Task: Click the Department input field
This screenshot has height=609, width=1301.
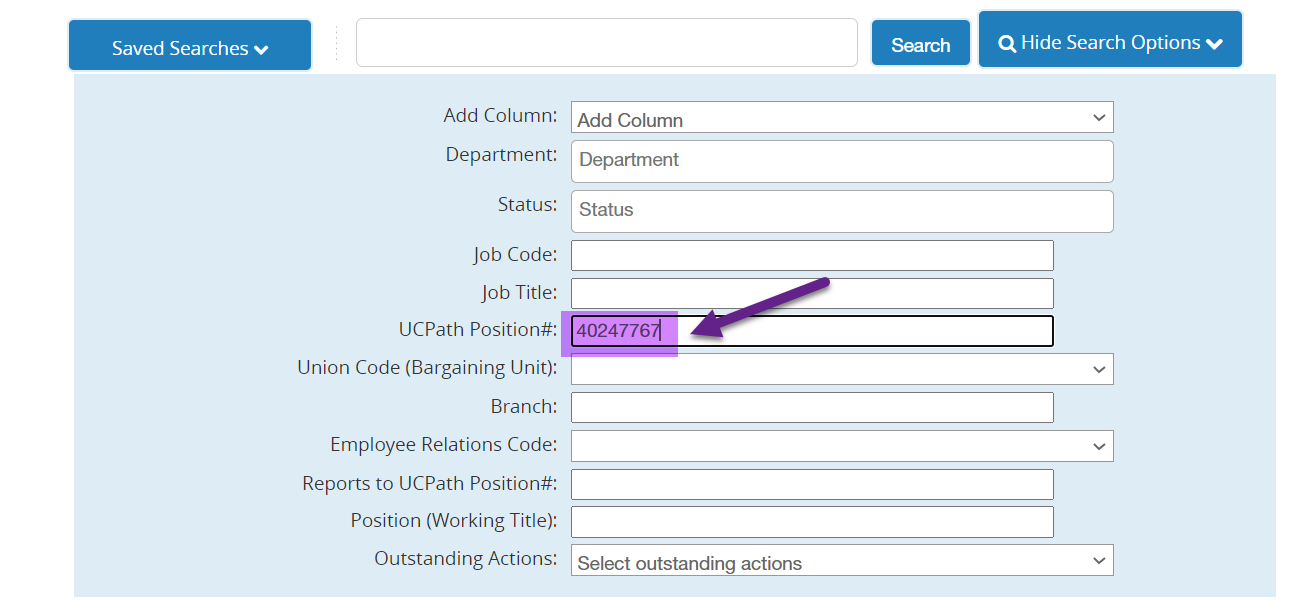Action: coord(841,161)
